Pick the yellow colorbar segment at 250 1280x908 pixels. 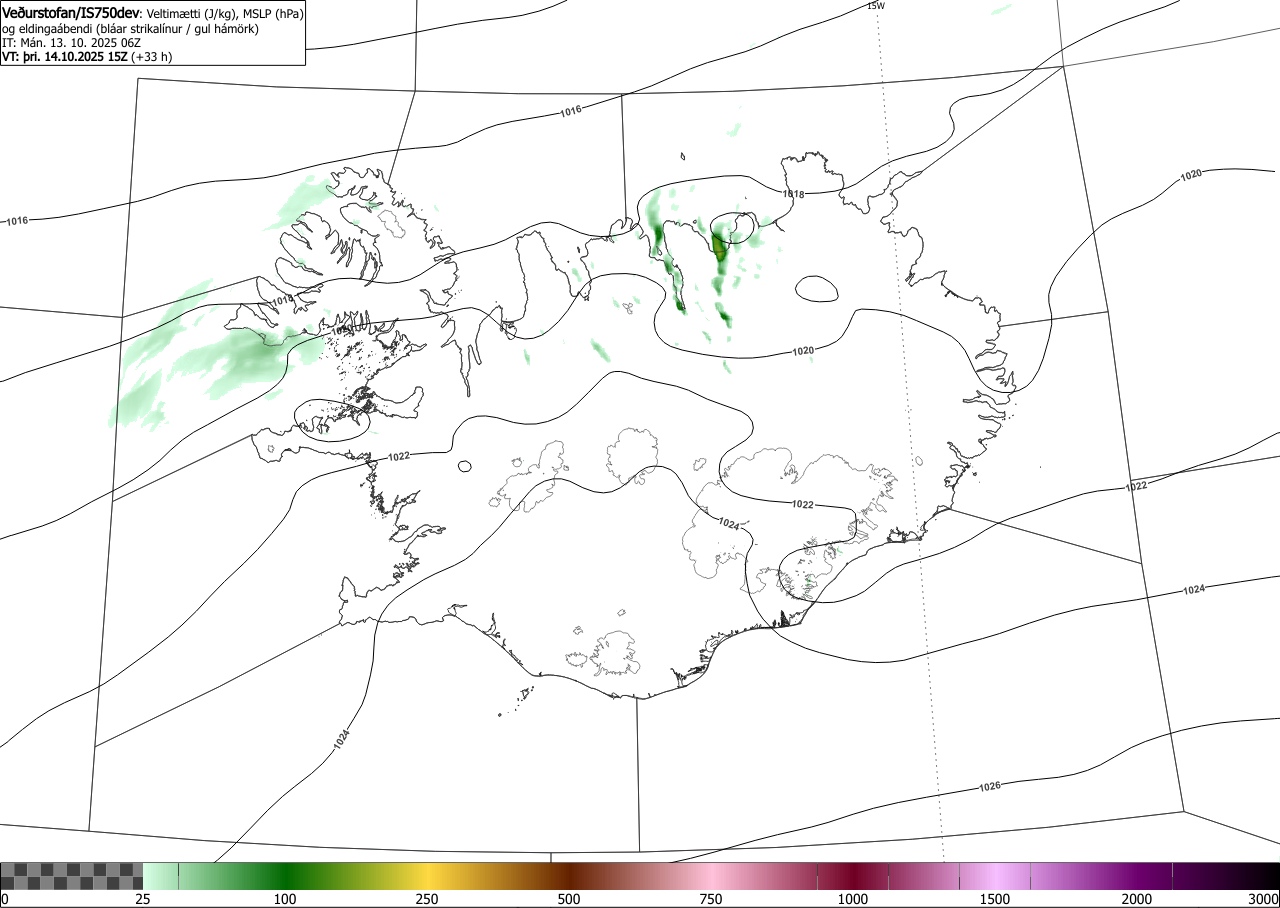[427, 876]
